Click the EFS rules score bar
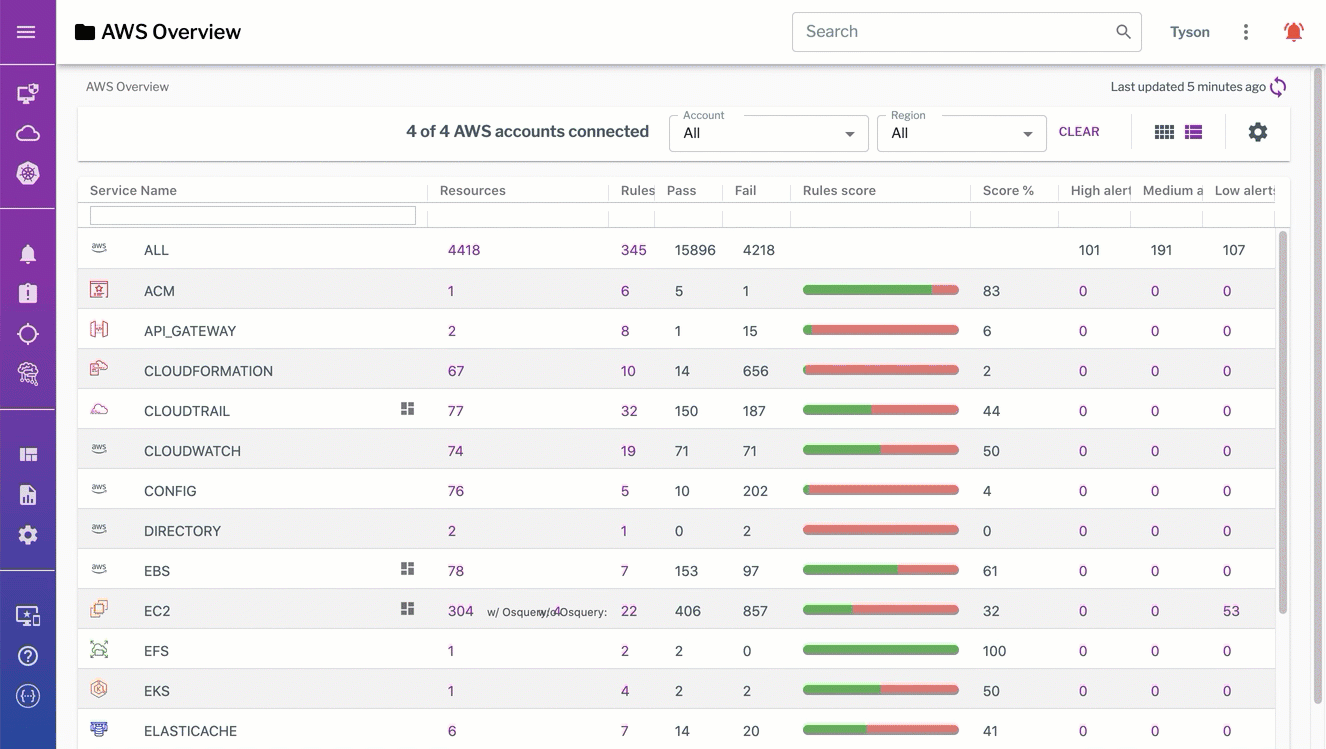 (x=881, y=650)
